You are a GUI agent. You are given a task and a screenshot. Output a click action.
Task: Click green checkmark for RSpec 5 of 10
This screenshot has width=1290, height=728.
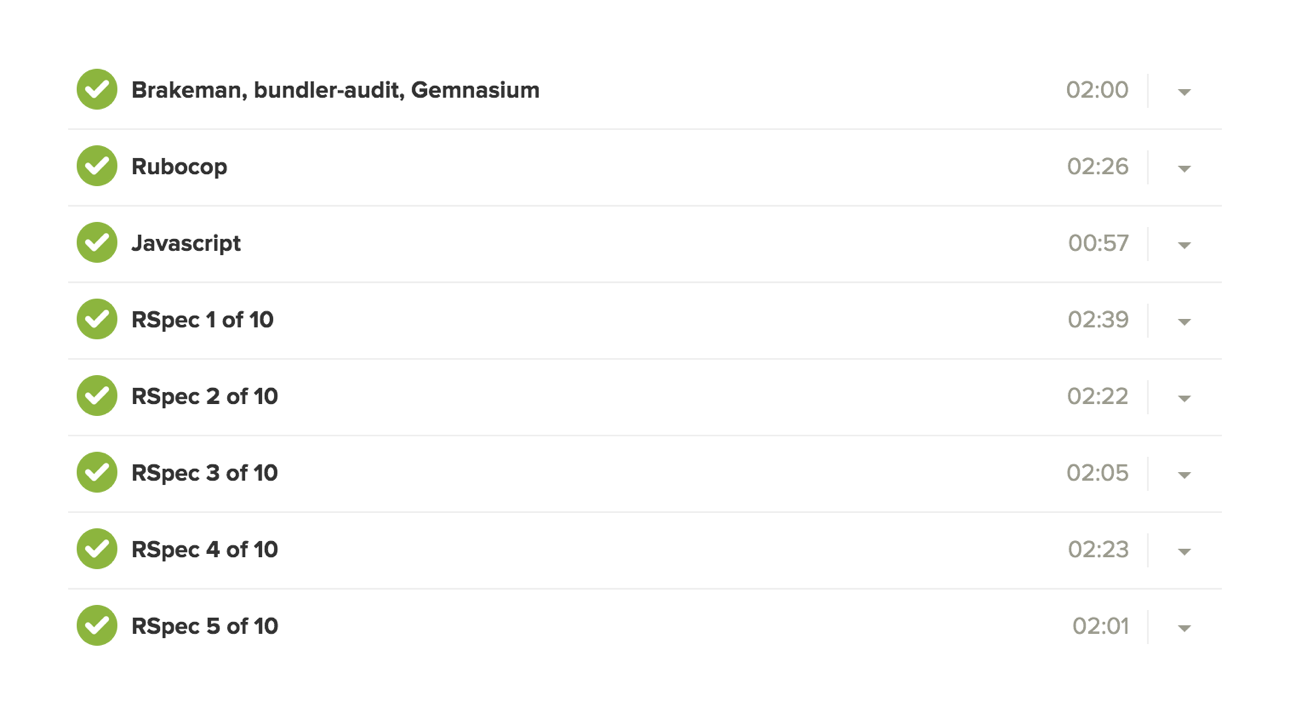point(97,626)
